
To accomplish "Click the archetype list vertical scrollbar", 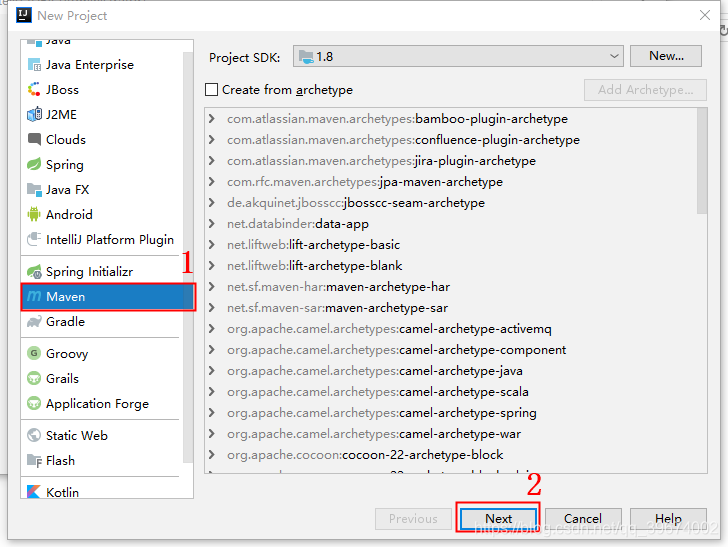I will 702,162.
